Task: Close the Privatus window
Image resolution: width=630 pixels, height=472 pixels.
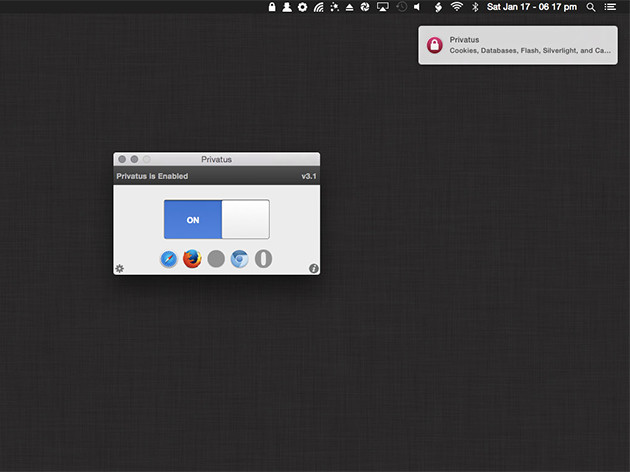Action: pyautogui.click(x=122, y=159)
